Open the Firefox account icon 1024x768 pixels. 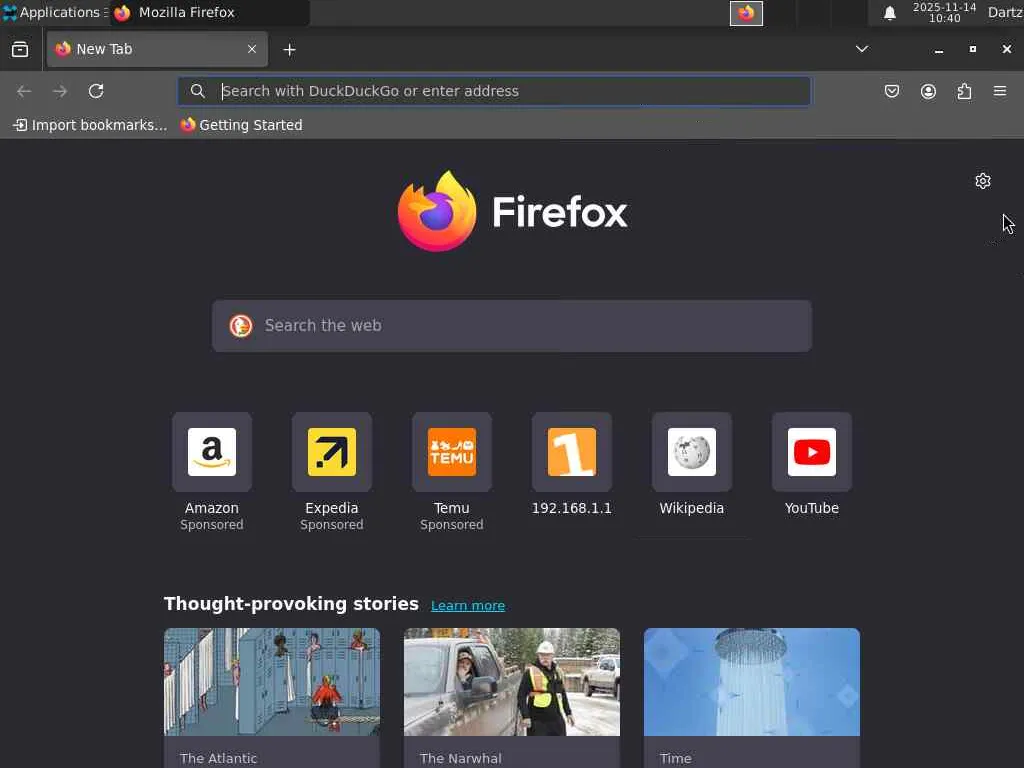click(x=928, y=91)
